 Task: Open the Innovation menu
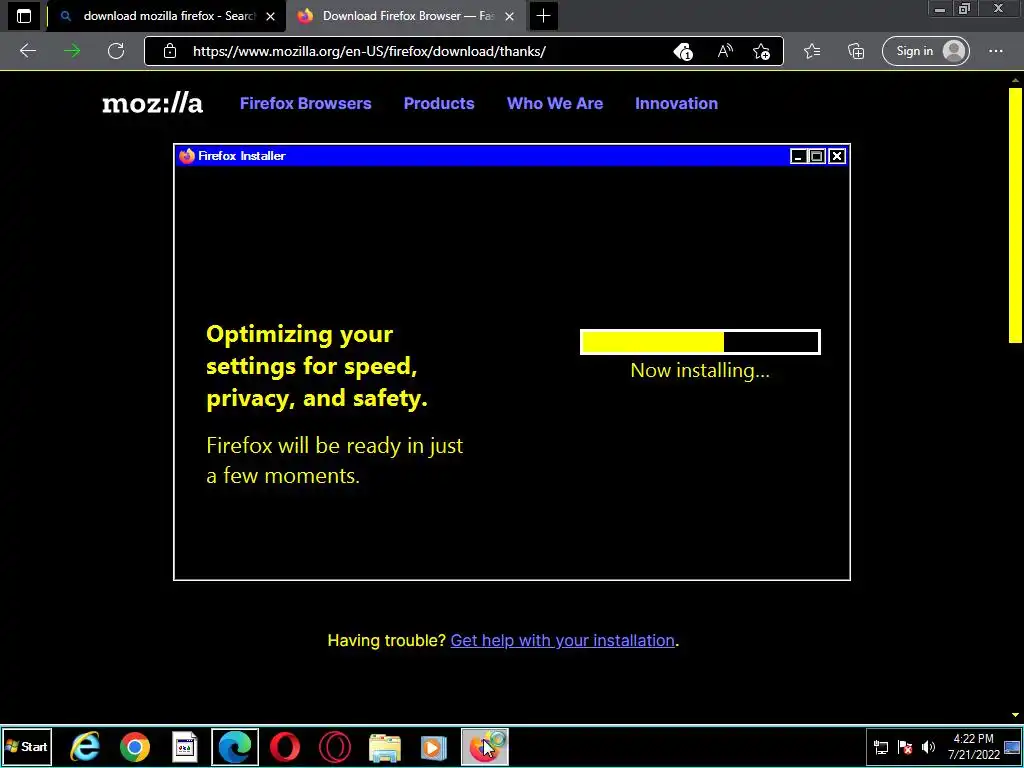(677, 103)
